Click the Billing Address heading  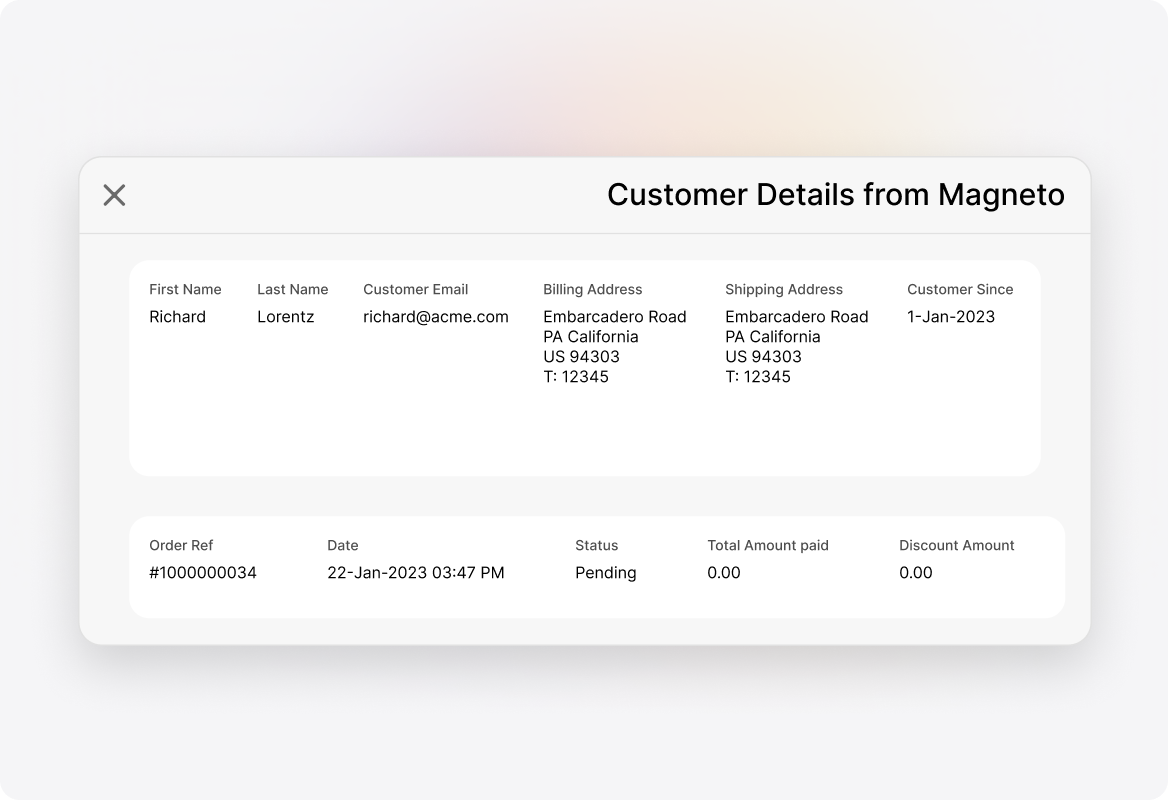592,289
